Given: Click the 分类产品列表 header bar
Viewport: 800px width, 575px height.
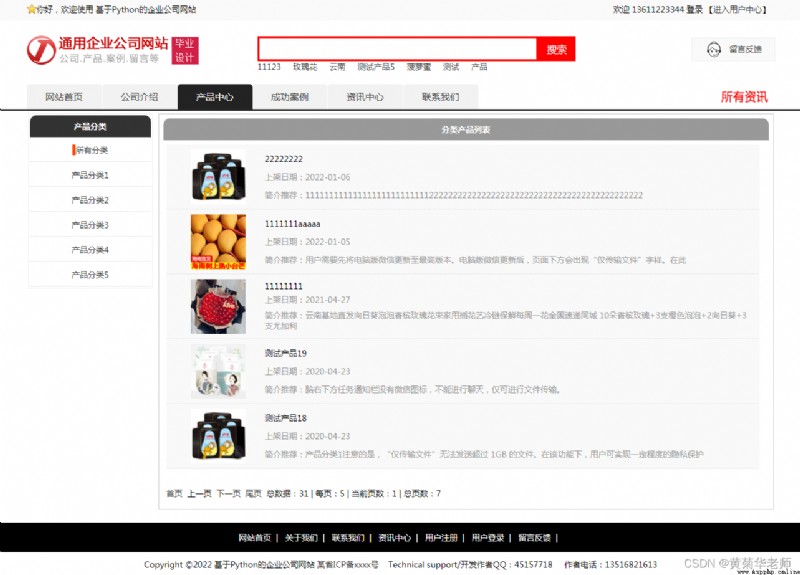Looking at the screenshot, I should point(466,130).
